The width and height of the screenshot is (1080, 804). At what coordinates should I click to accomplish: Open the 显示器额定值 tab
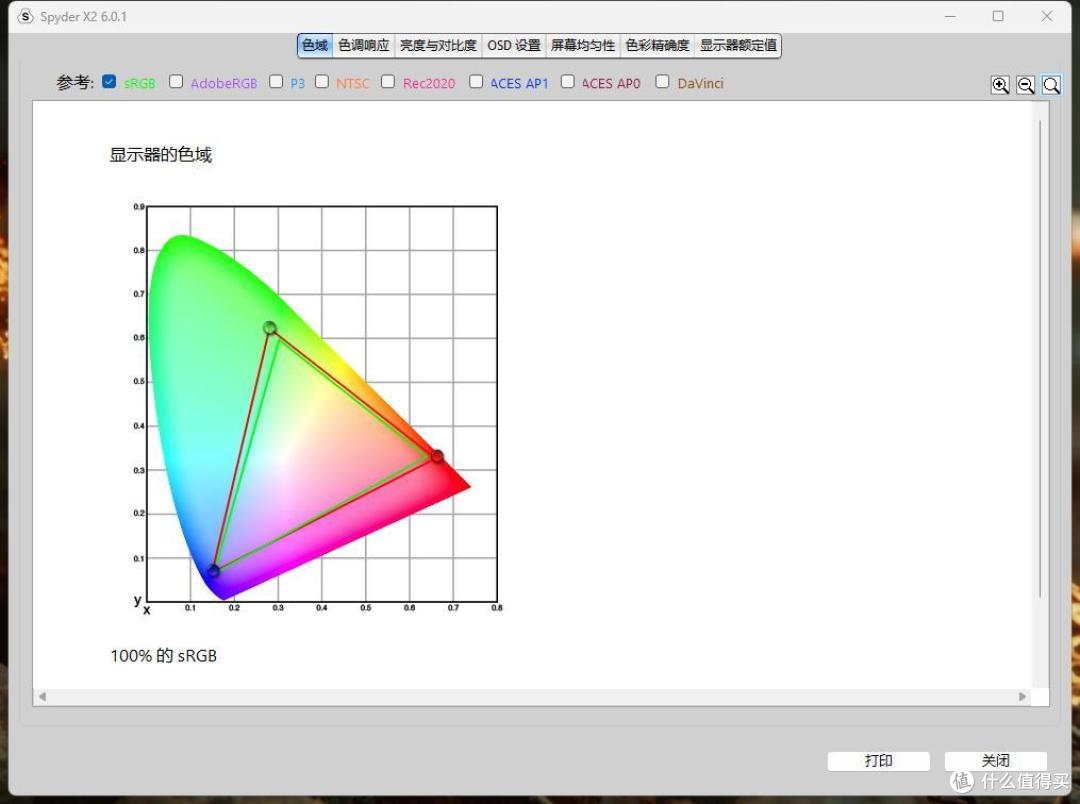coord(738,45)
